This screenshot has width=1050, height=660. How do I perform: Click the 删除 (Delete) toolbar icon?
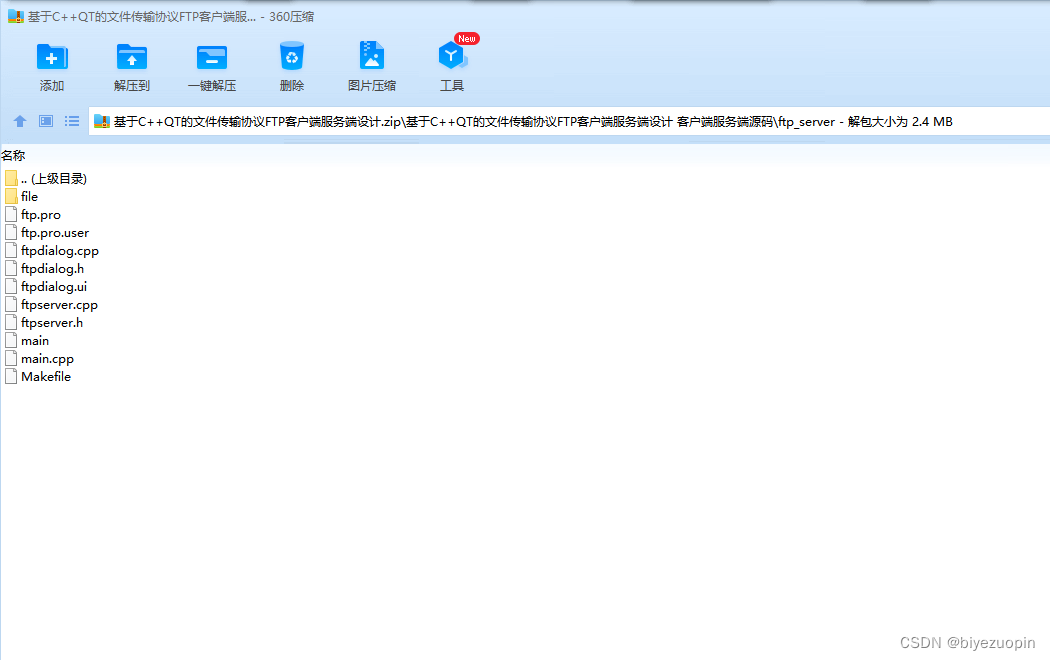(291, 60)
